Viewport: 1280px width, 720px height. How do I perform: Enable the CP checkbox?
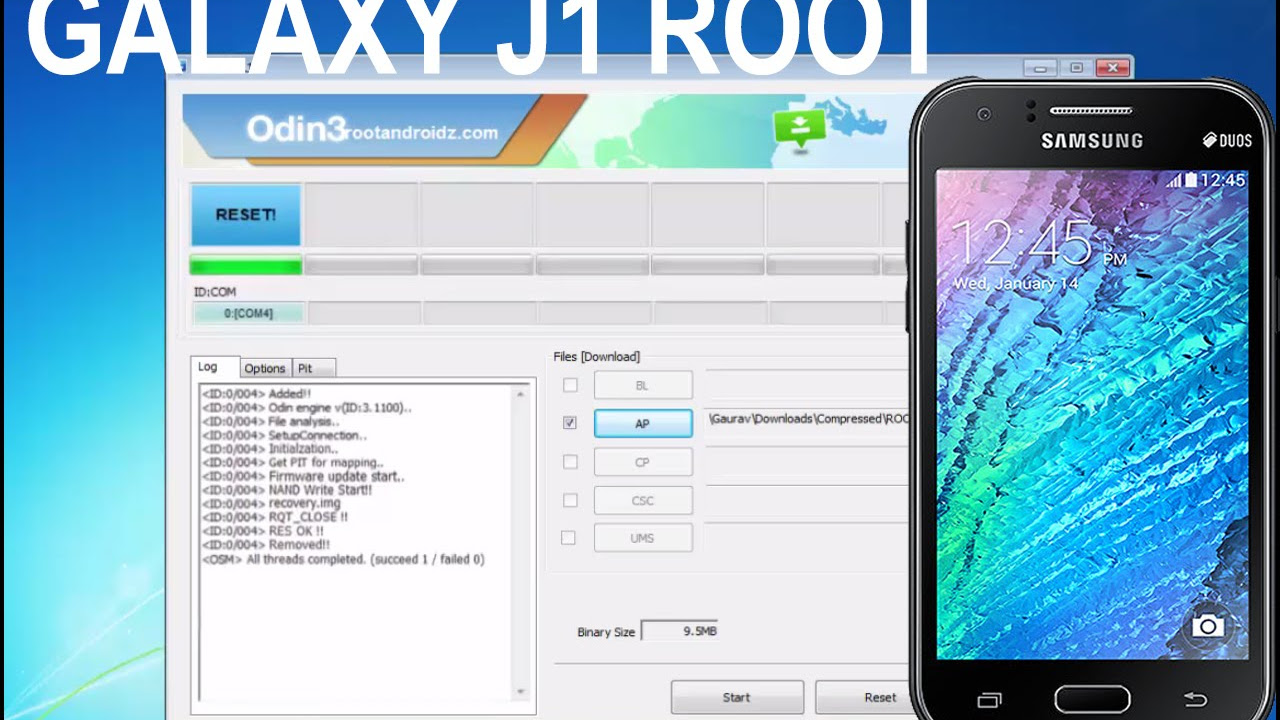(x=569, y=462)
